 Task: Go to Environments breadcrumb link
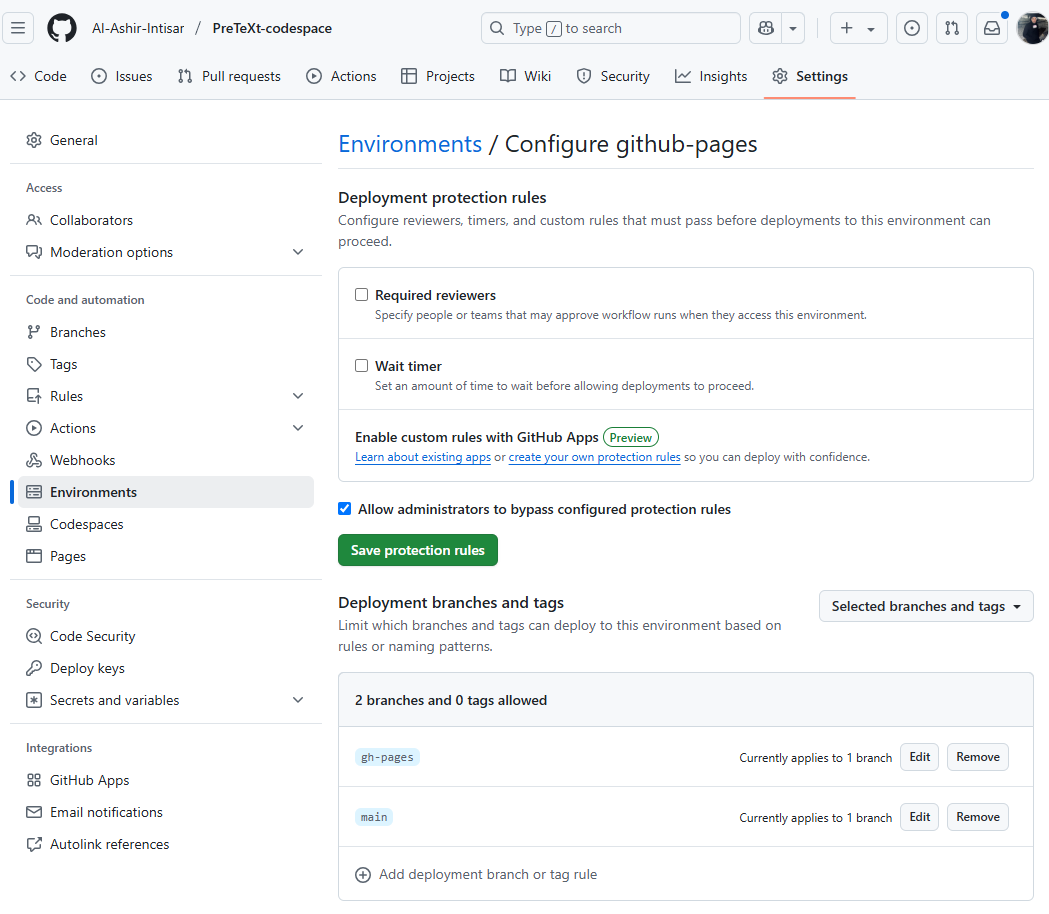(409, 144)
